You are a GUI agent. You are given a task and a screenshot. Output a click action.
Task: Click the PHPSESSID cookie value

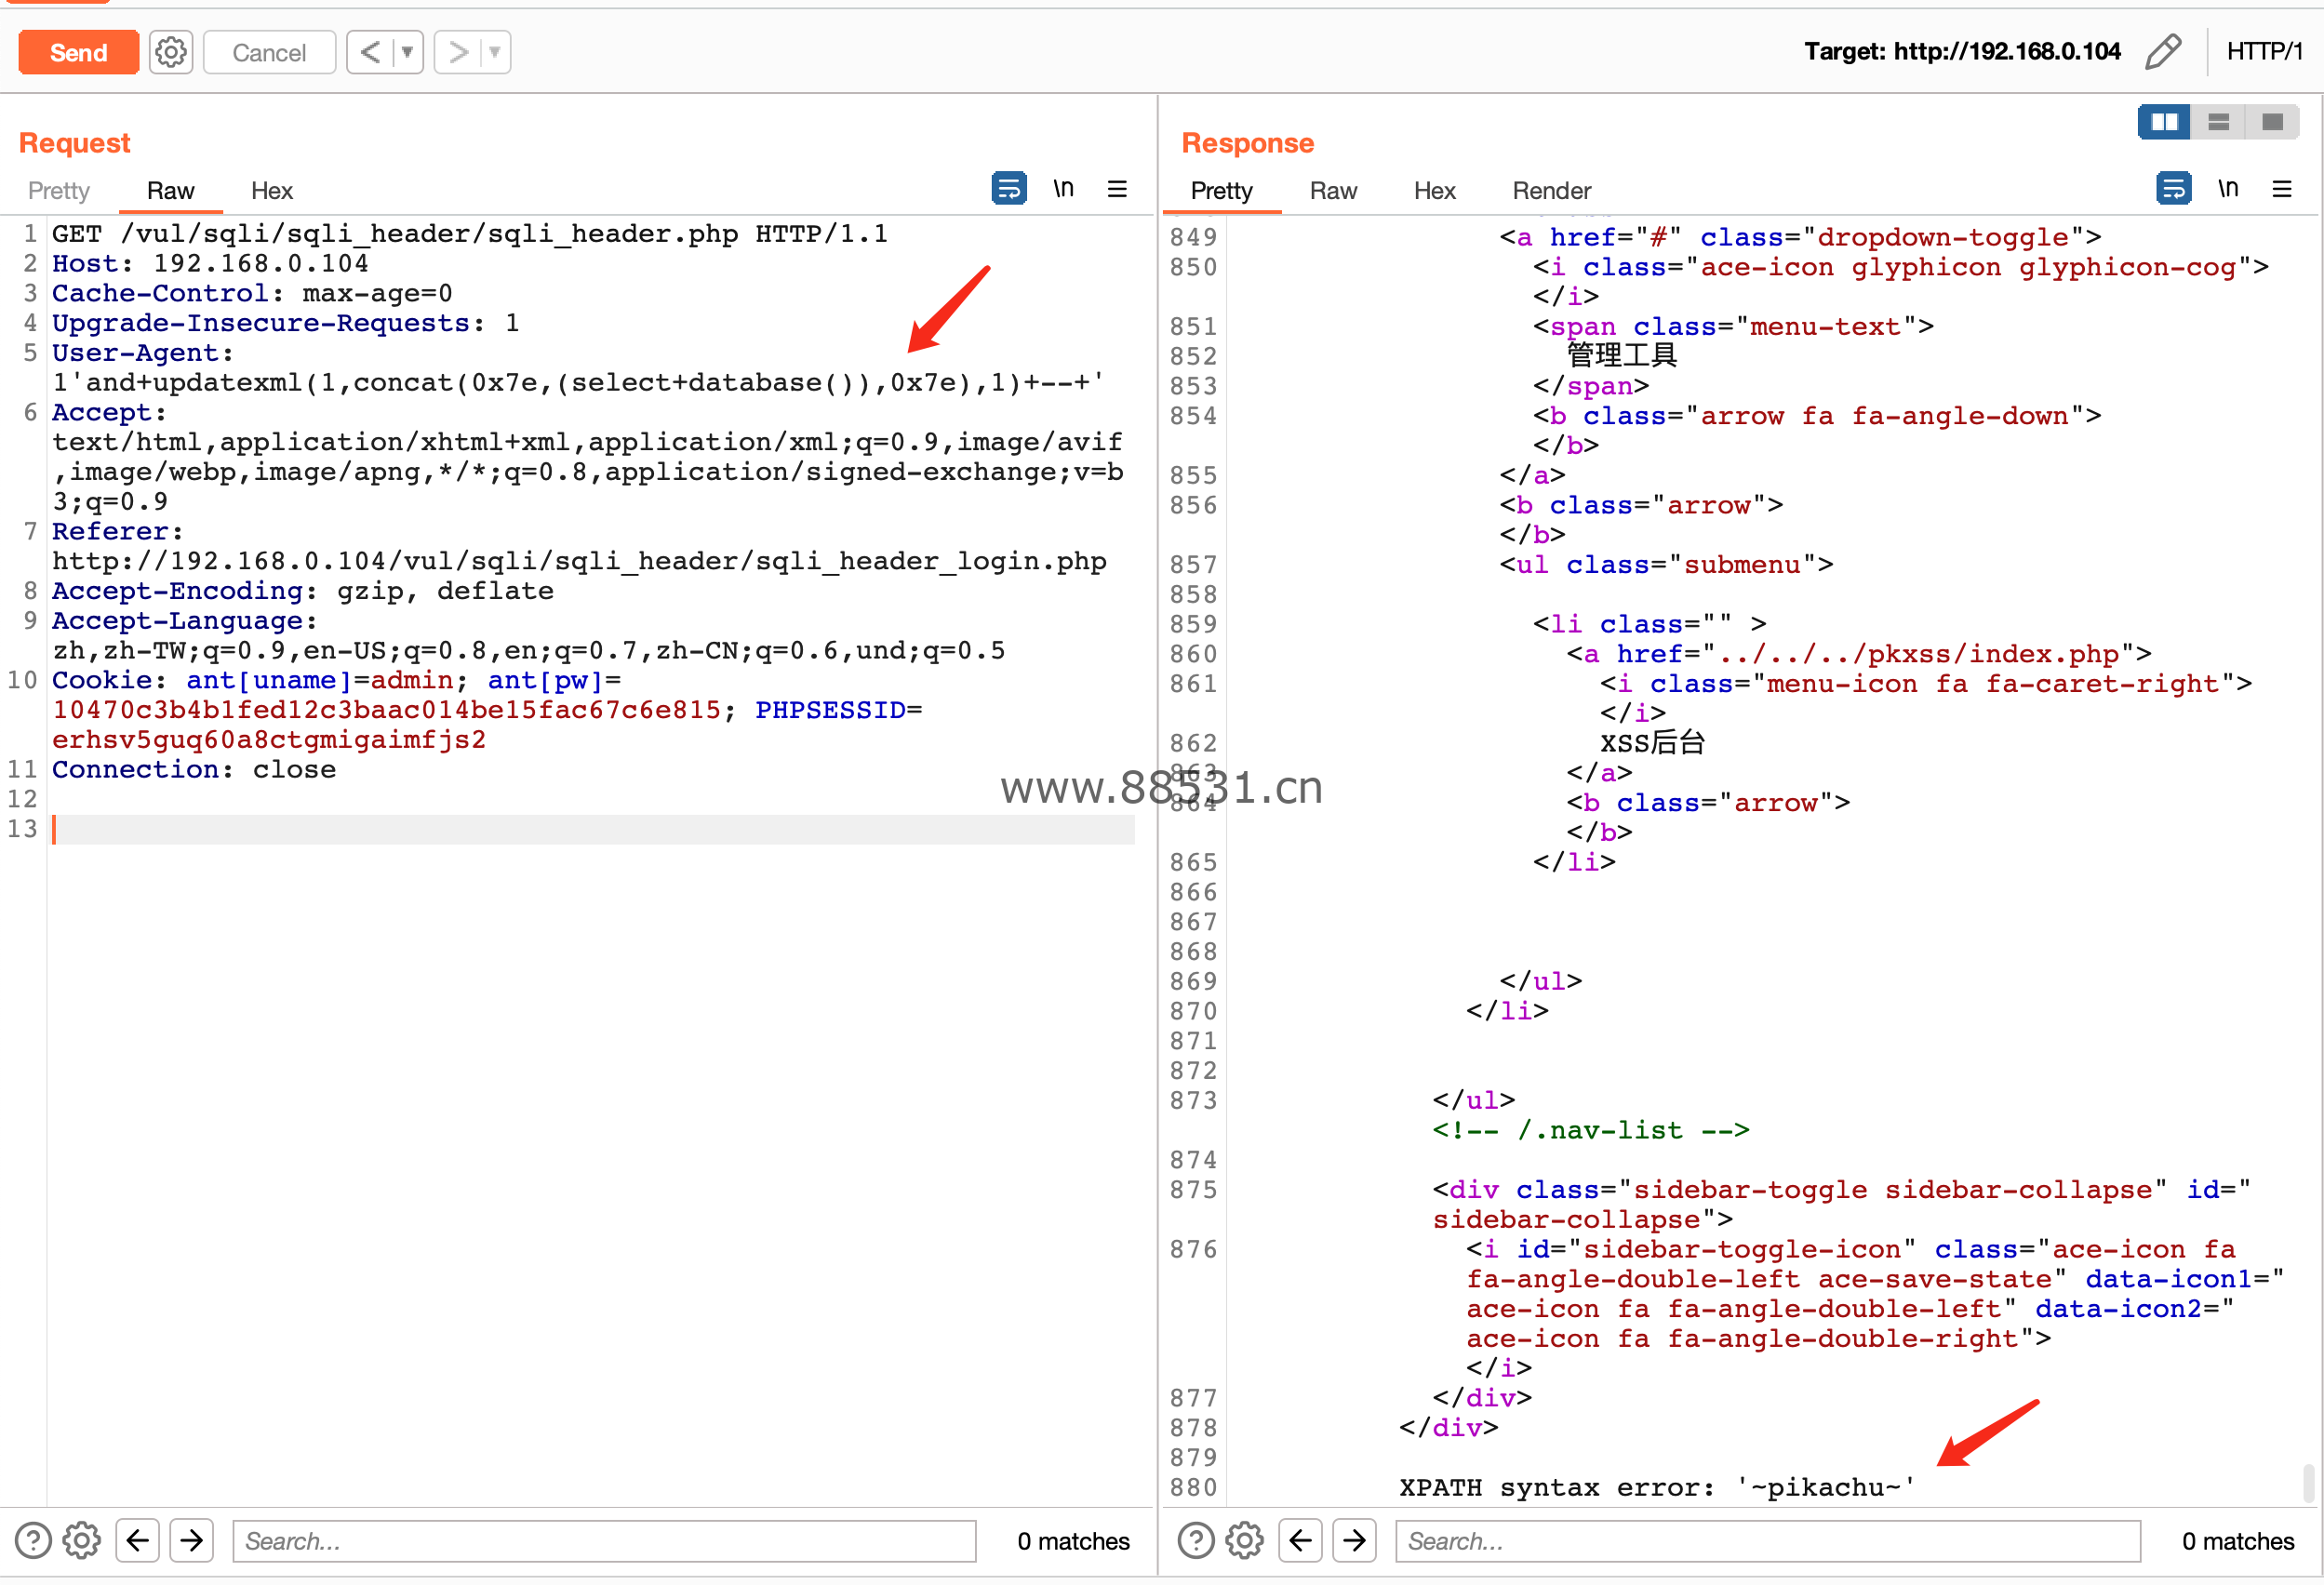[x=269, y=740]
